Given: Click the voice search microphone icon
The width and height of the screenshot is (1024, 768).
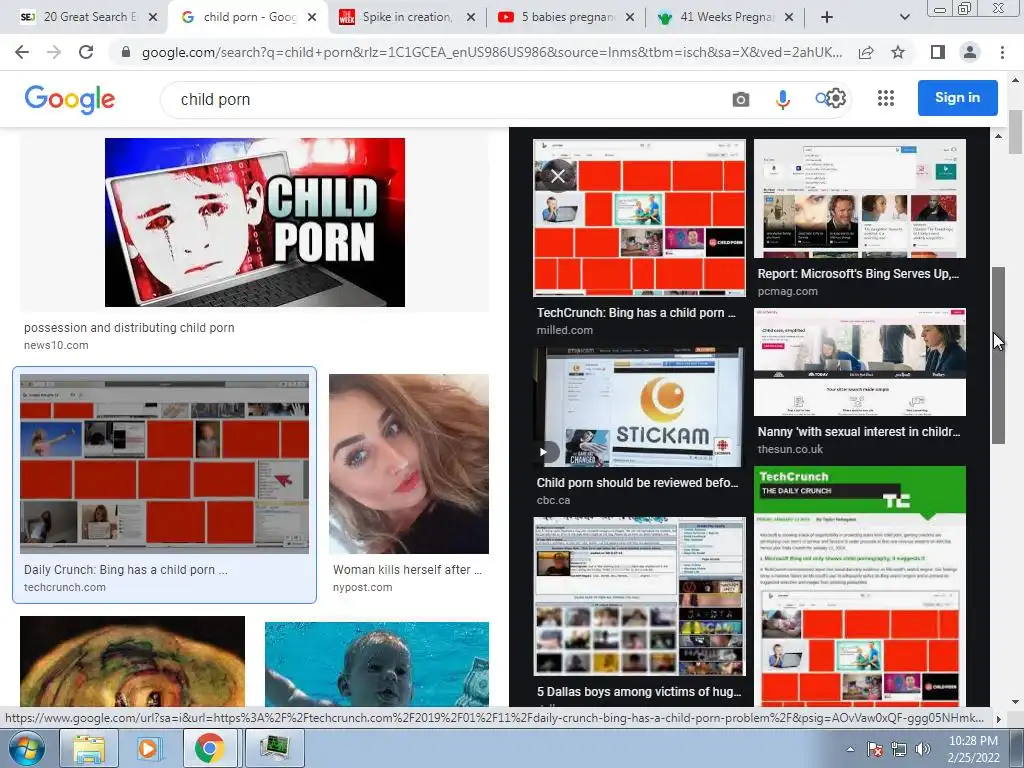Looking at the screenshot, I should [782, 99].
